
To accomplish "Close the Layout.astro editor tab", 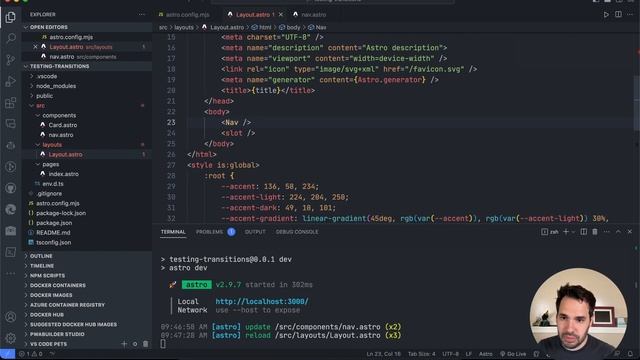I will 281,15.
